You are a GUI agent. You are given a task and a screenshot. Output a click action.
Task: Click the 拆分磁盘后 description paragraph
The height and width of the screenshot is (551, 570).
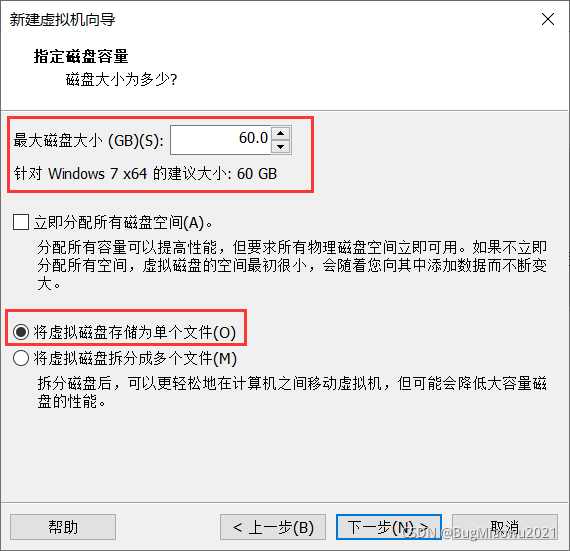pos(292,392)
